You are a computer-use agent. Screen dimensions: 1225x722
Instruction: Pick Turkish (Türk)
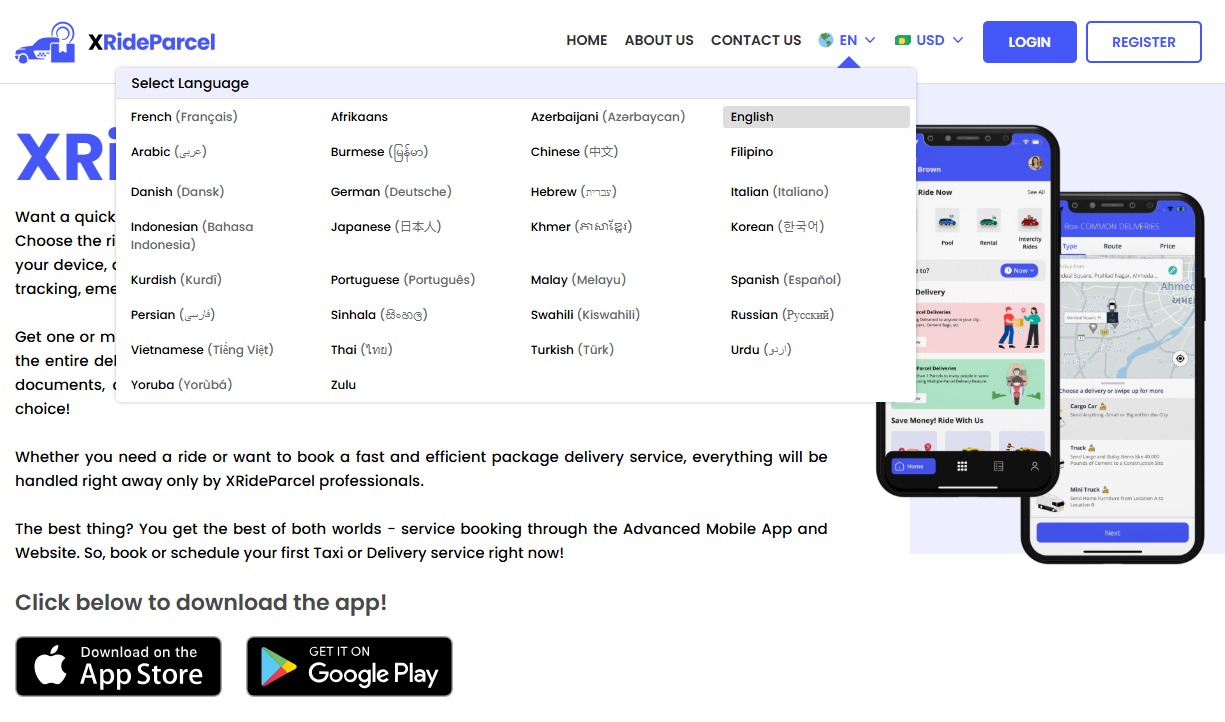(x=572, y=350)
